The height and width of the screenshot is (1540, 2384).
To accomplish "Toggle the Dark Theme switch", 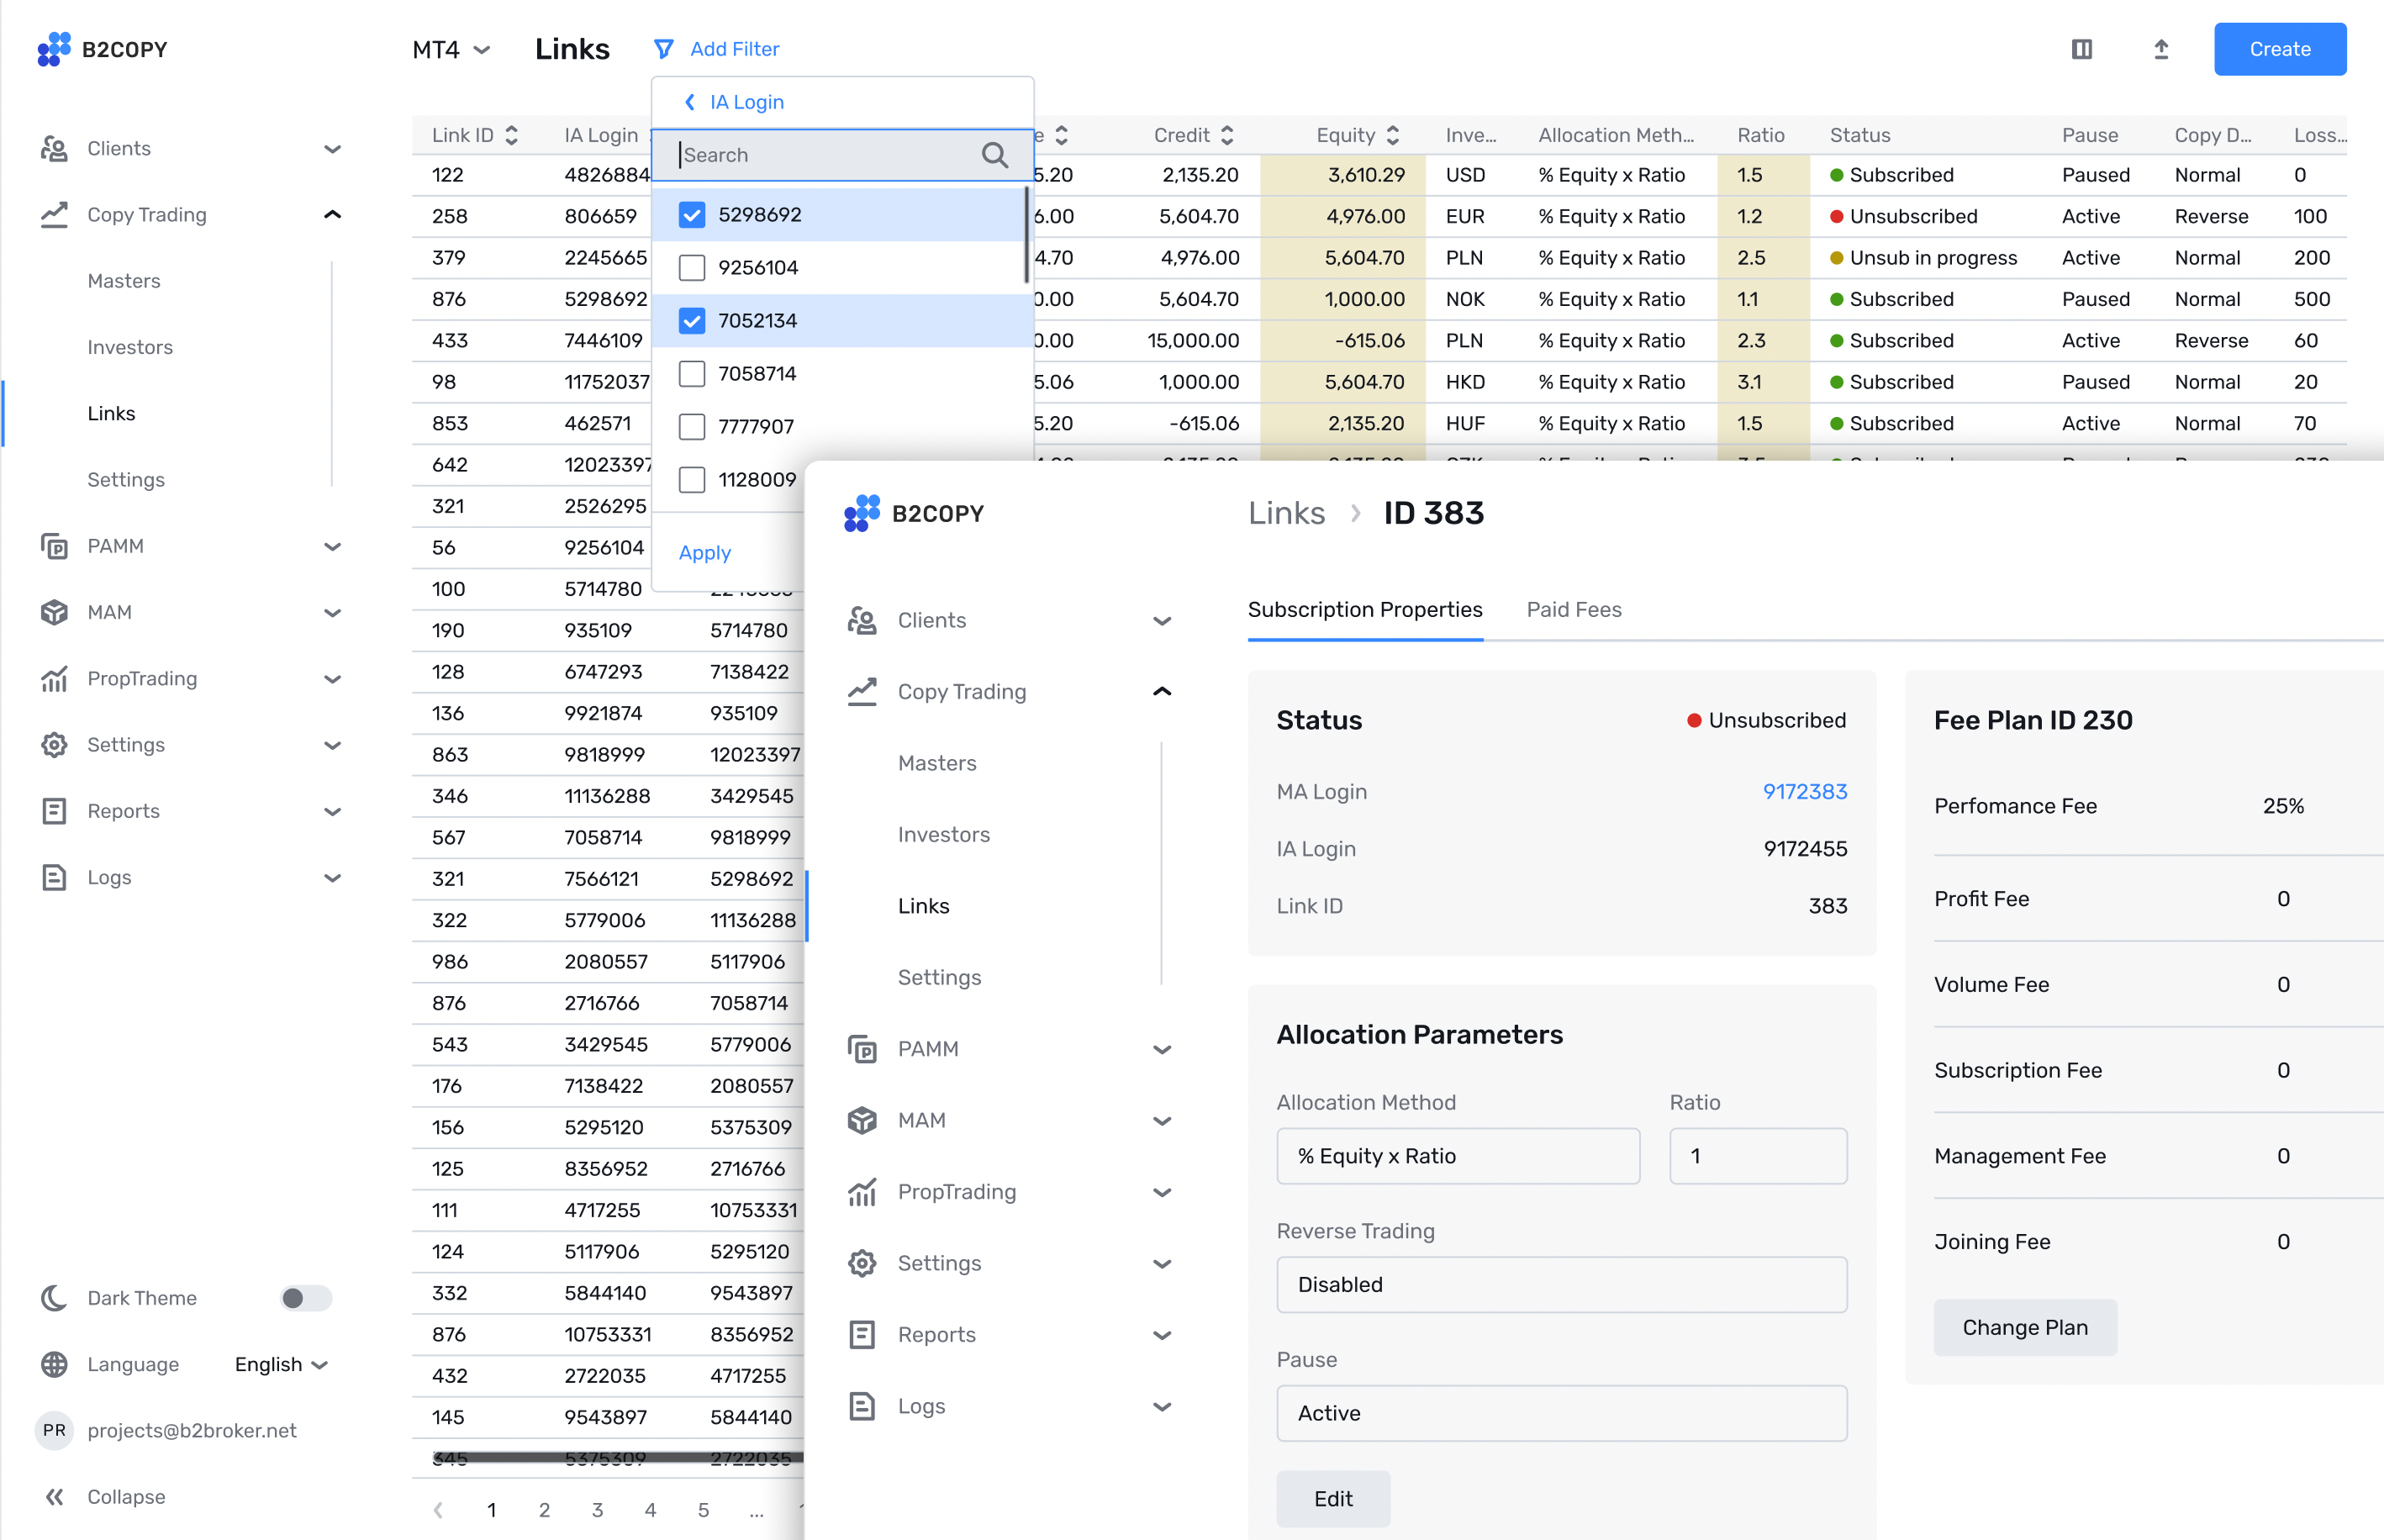I will click(305, 1297).
